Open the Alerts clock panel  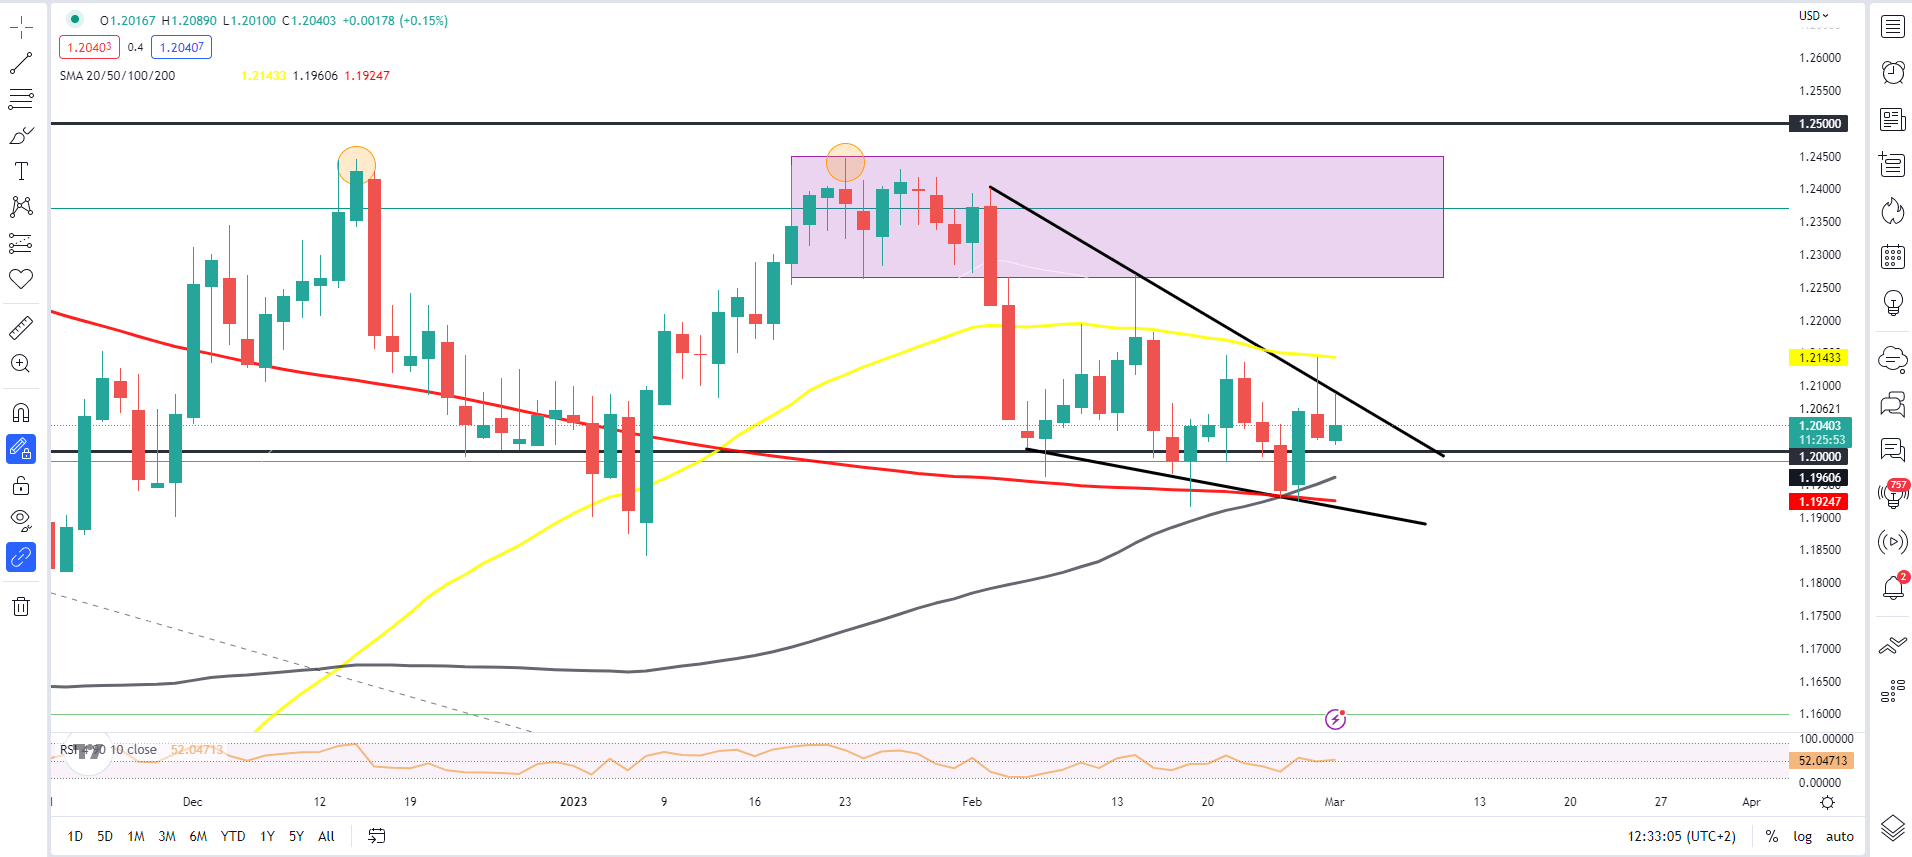(1893, 72)
